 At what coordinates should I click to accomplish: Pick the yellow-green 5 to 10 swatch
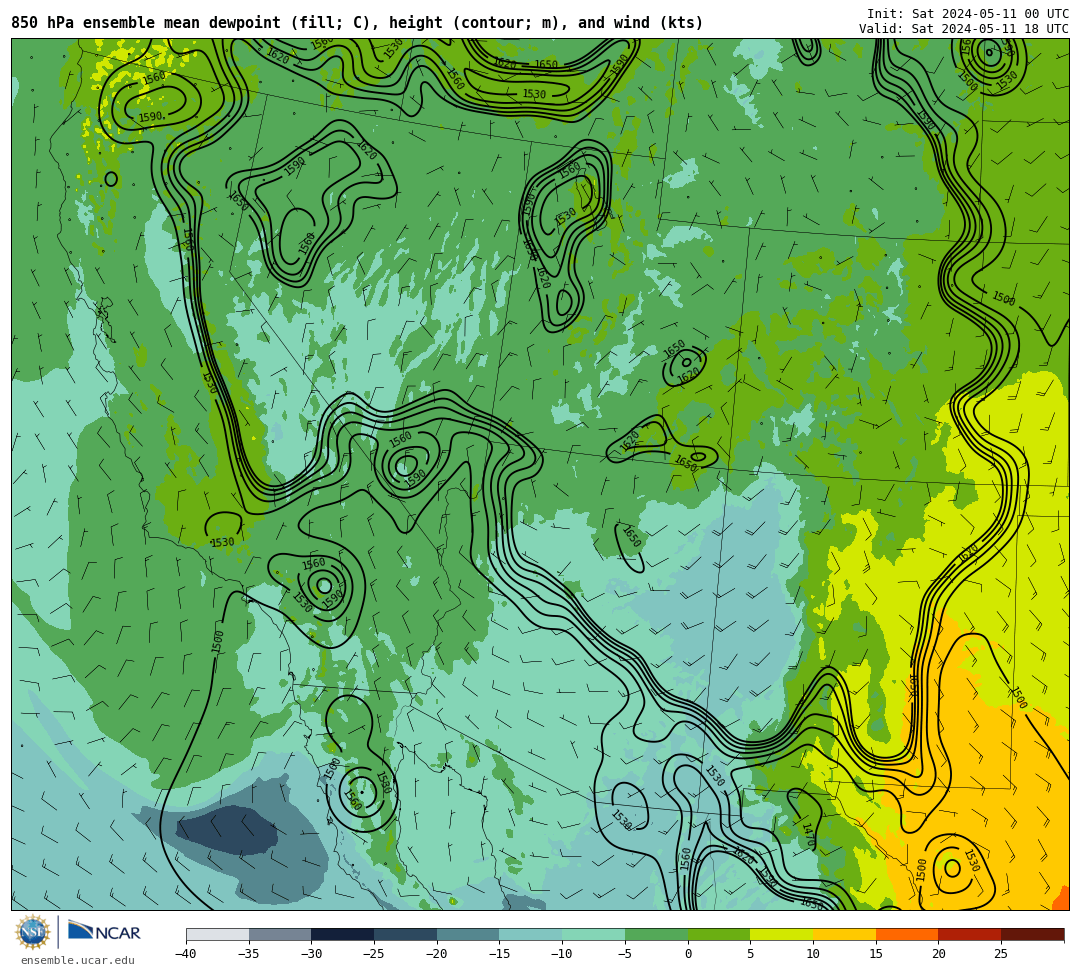pyautogui.click(x=782, y=934)
